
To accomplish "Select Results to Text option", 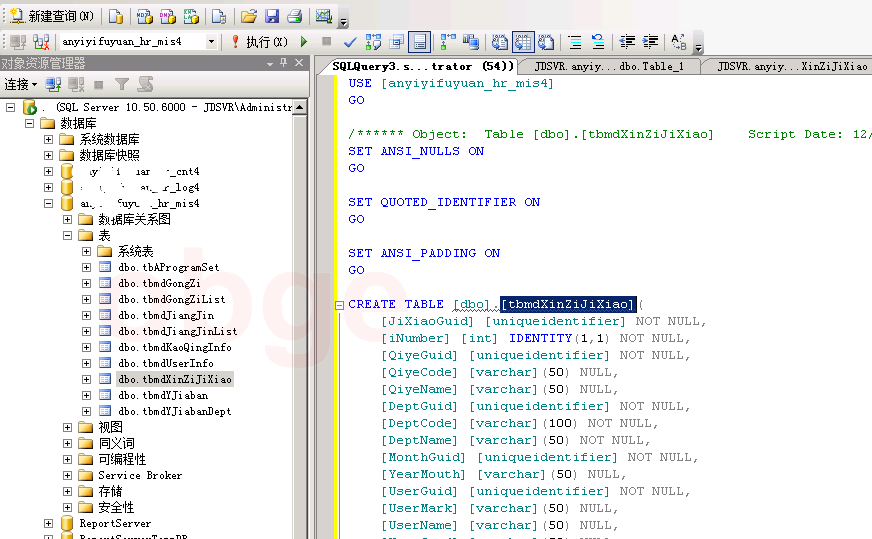I will coord(499,42).
